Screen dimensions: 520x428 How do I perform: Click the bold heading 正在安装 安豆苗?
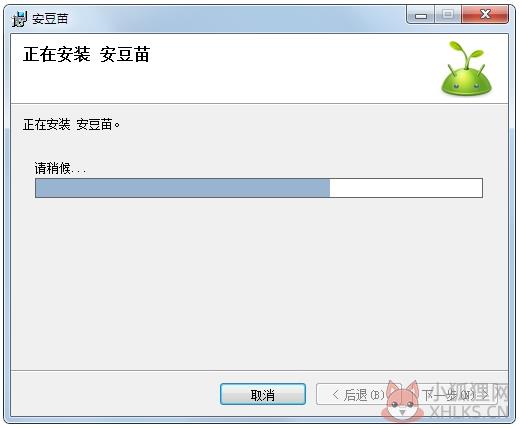point(87,54)
